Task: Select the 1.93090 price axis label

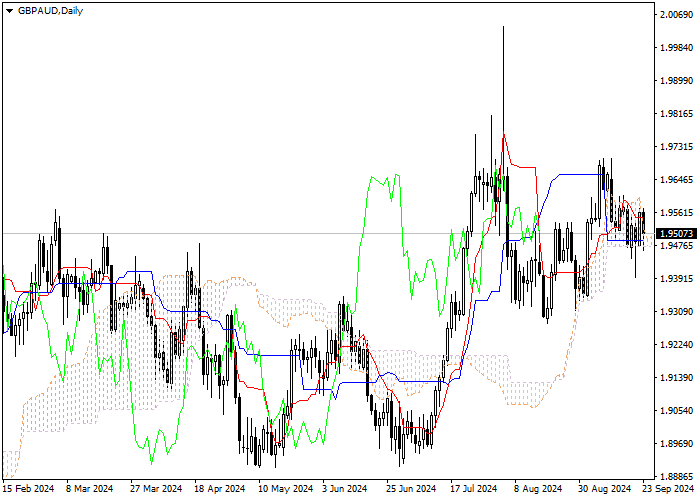Action: click(676, 312)
